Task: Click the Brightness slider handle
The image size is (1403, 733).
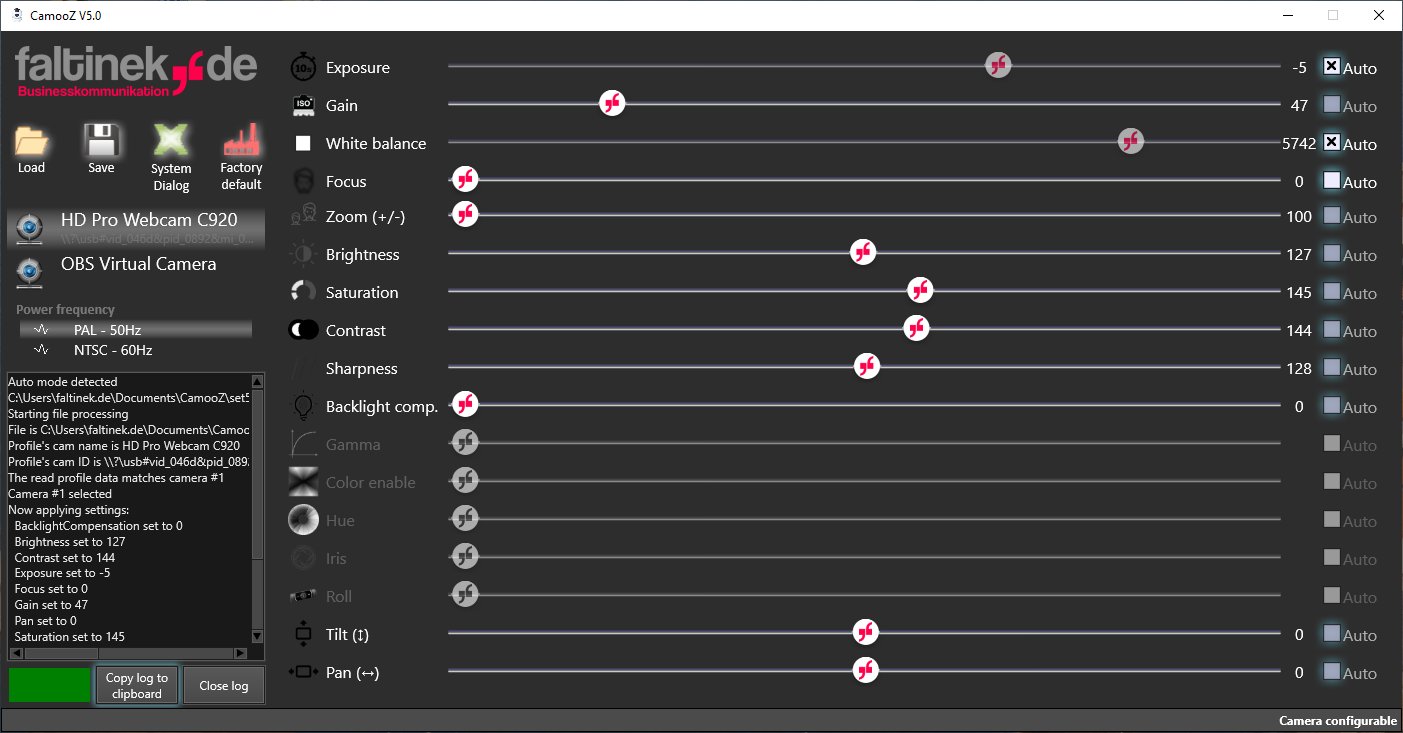Action: pos(863,253)
